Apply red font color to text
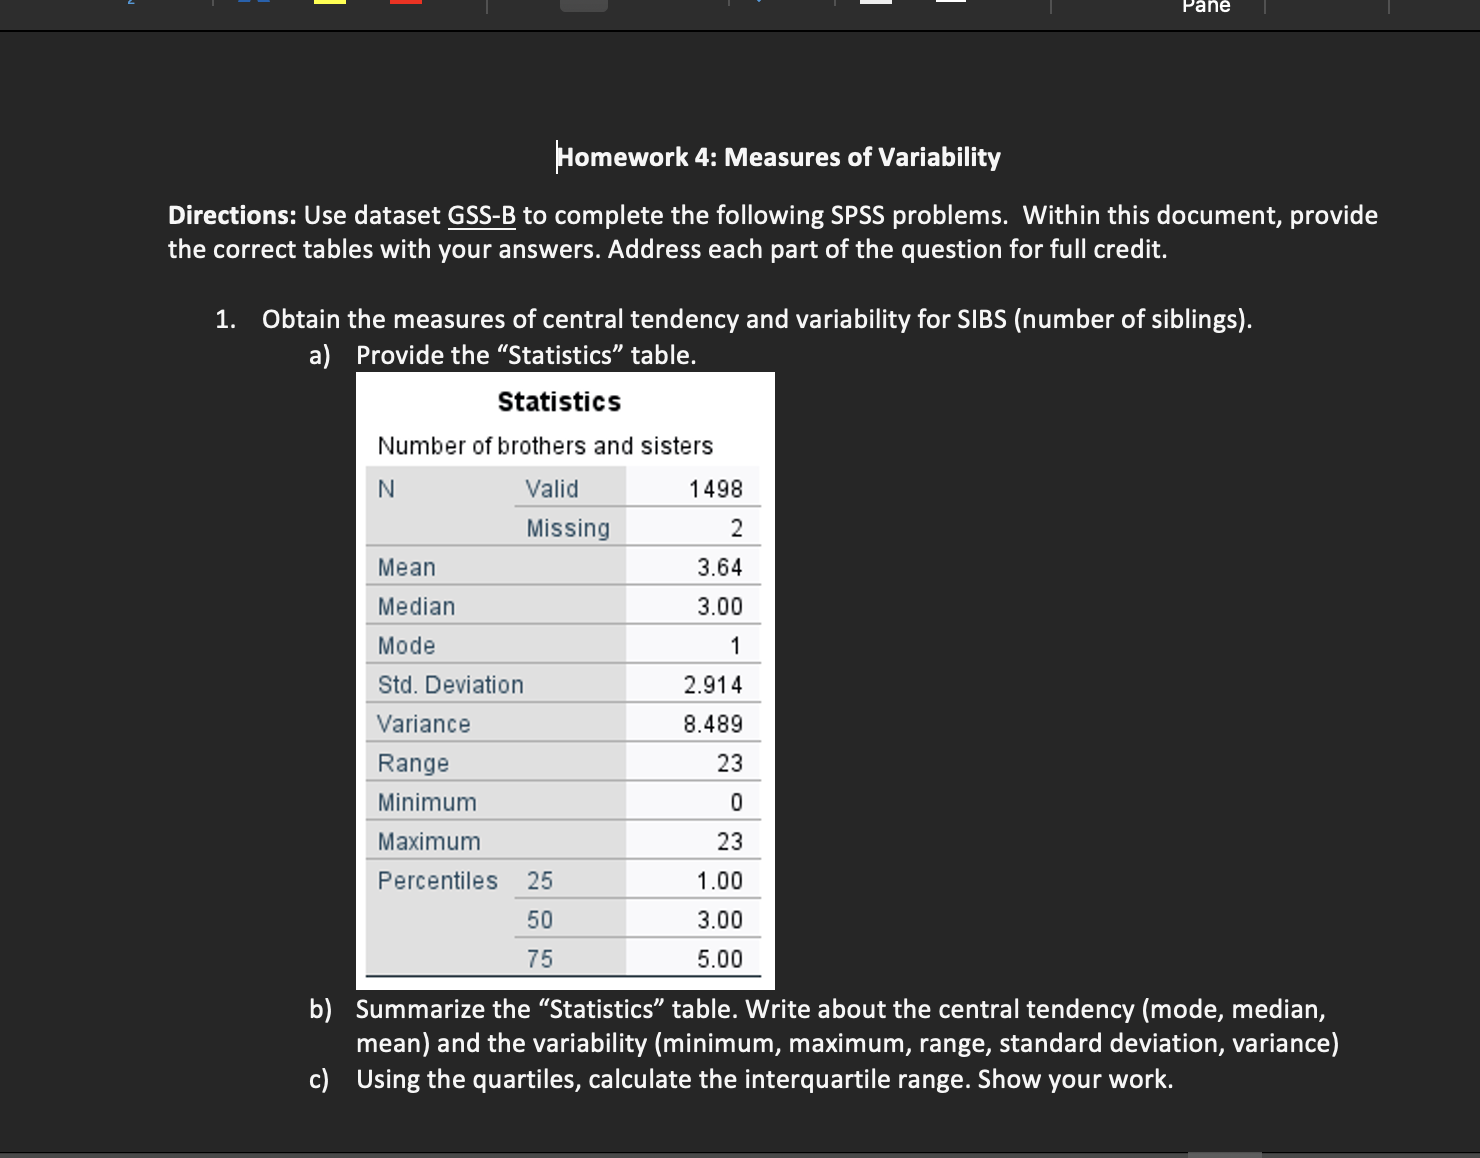 pos(405,5)
